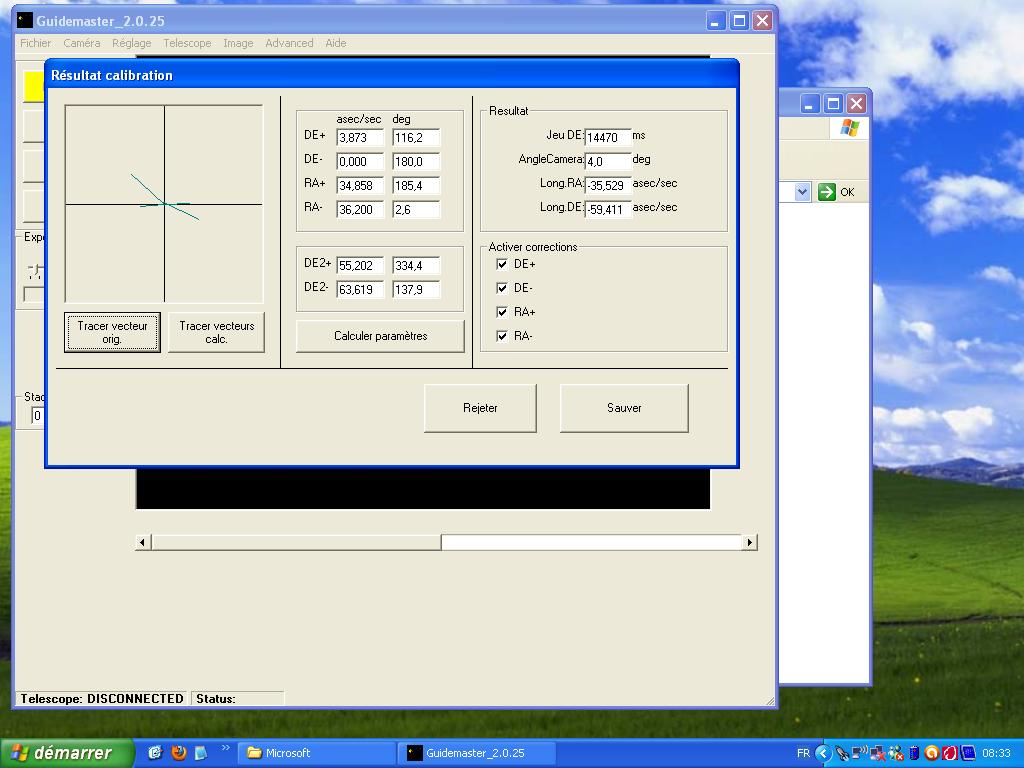Edit DE+ deg field 116,2
1024x768 pixels.
416,138
